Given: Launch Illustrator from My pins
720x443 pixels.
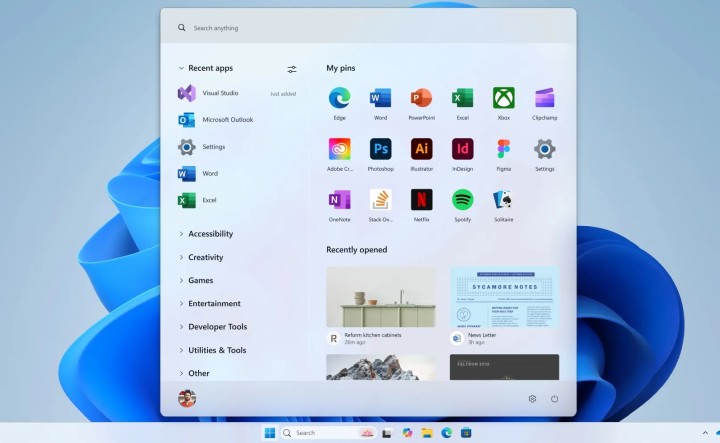Looking at the screenshot, I should point(421,149).
